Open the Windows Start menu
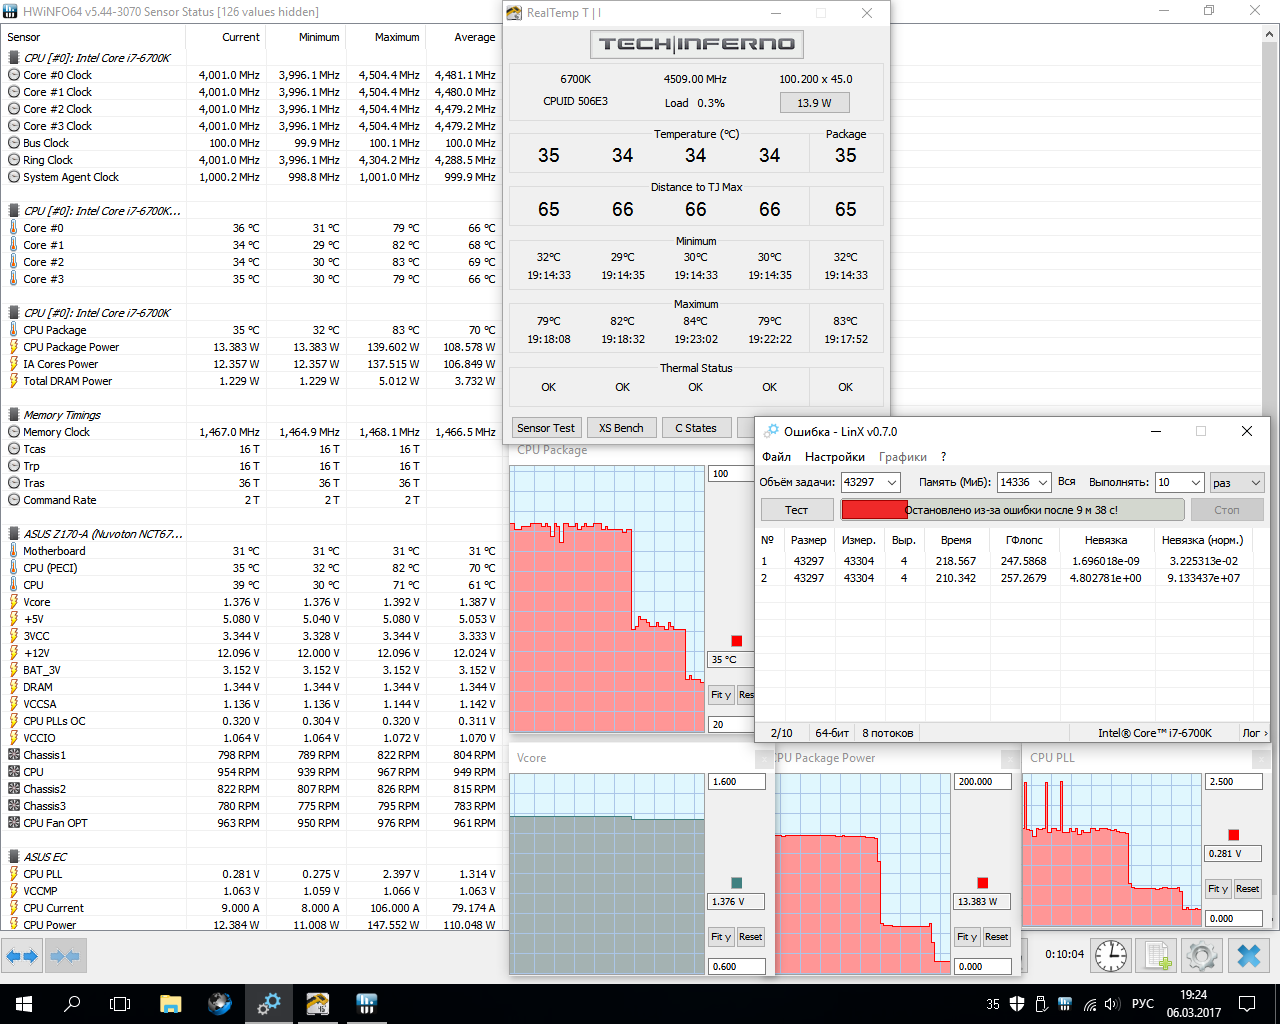The height and width of the screenshot is (1024, 1280). tap(24, 1004)
